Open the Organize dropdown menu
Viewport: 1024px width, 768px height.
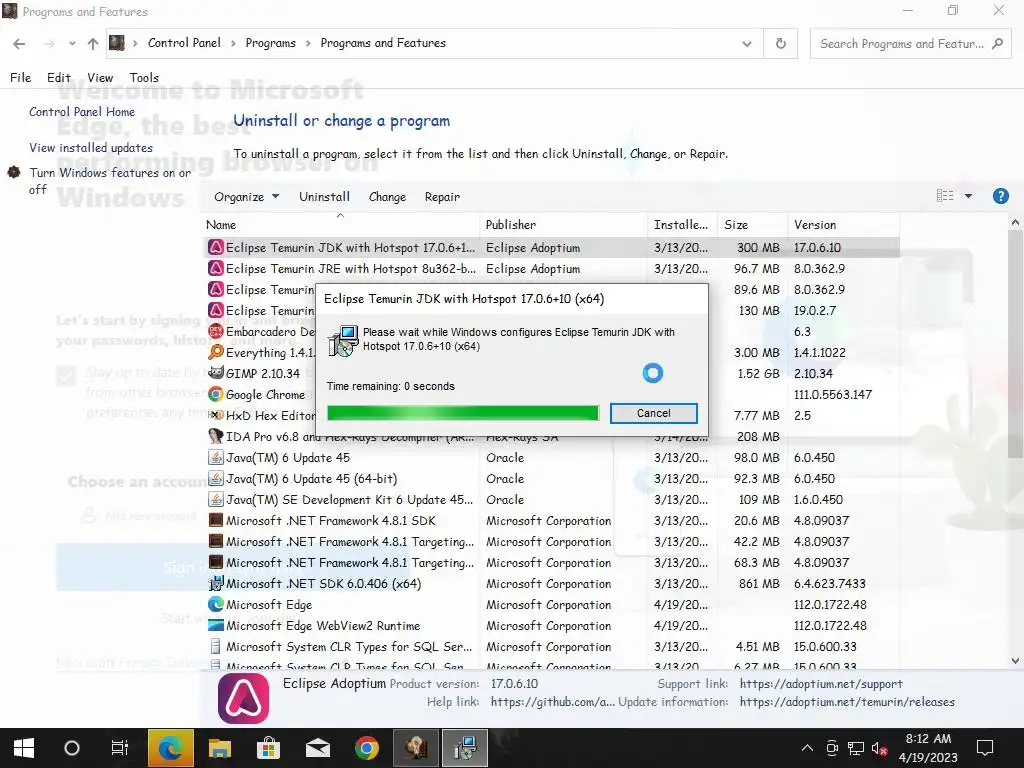point(246,197)
